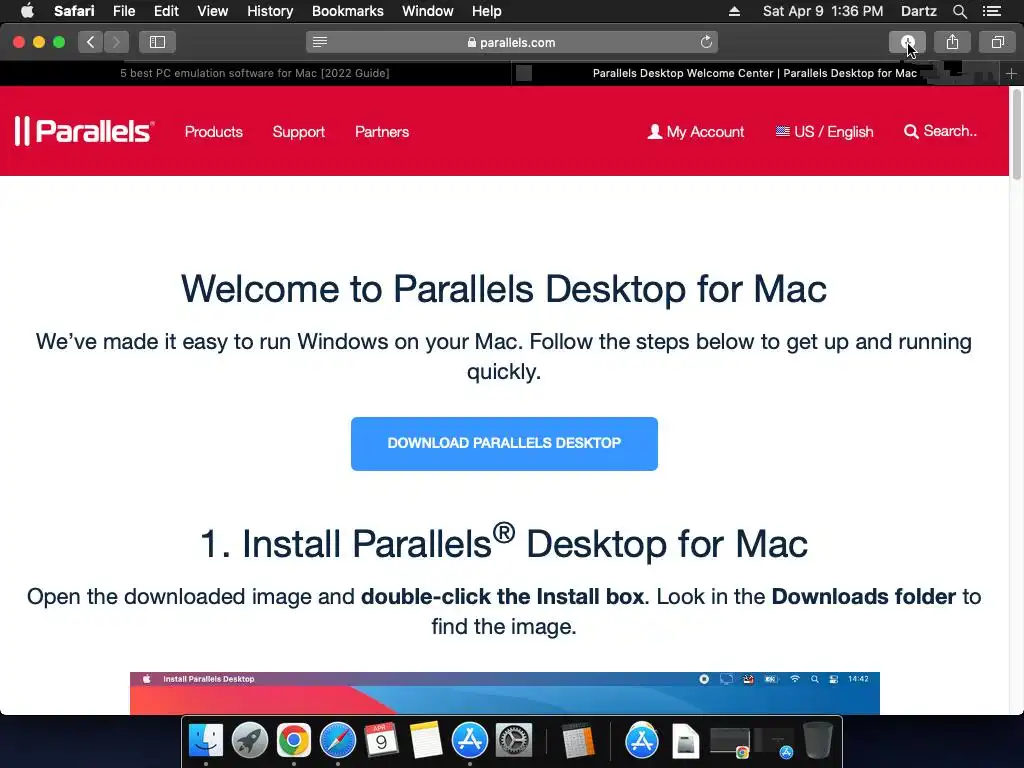Click the date and time in menu bar
The image size is (1024, 768).
click(823, 11)
